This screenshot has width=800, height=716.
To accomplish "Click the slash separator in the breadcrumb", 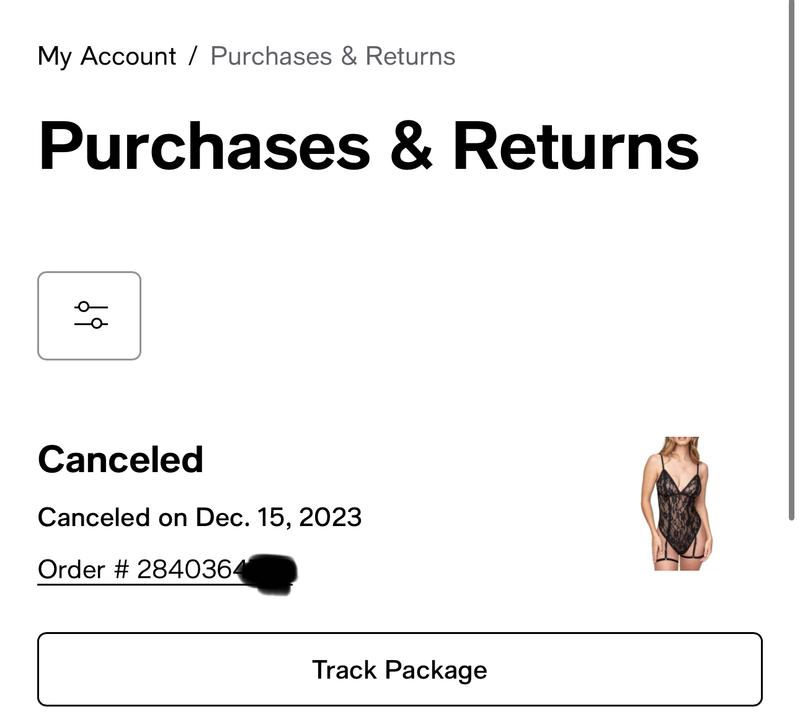I will point(193,56).
